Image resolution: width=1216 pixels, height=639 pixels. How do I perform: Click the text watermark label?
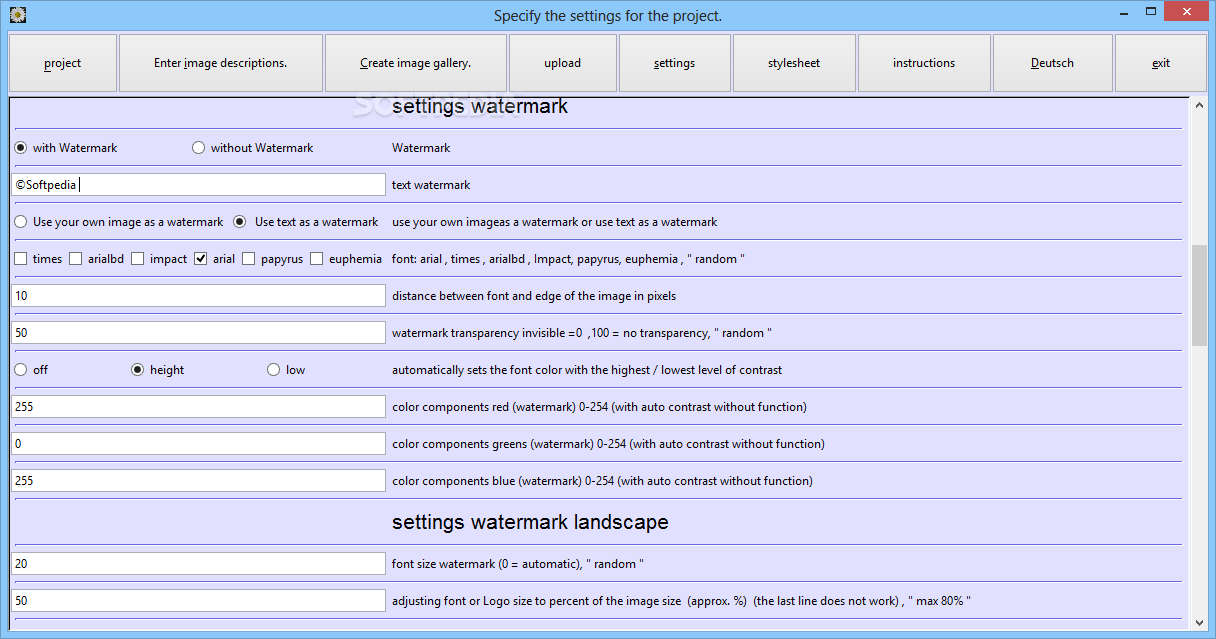coord(431,185)
